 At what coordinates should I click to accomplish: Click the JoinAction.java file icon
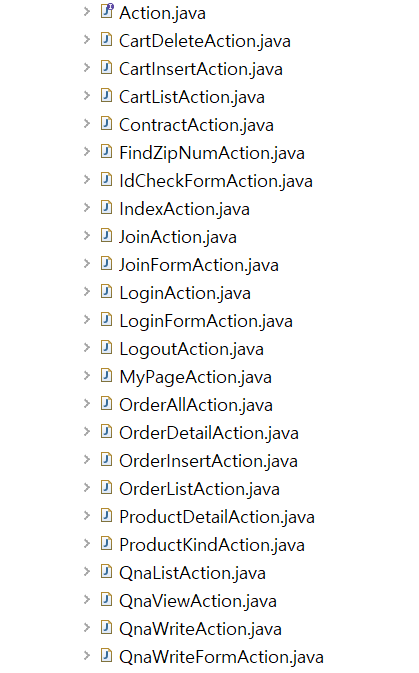106,235
